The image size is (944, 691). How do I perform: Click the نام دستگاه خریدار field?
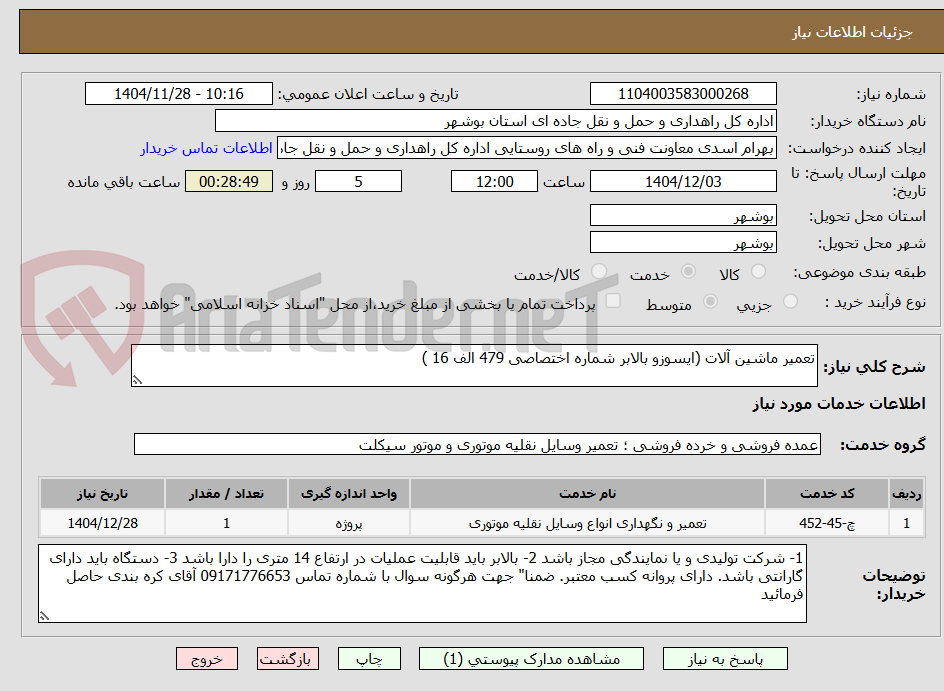pyautogui.click(x=495, y=121)
